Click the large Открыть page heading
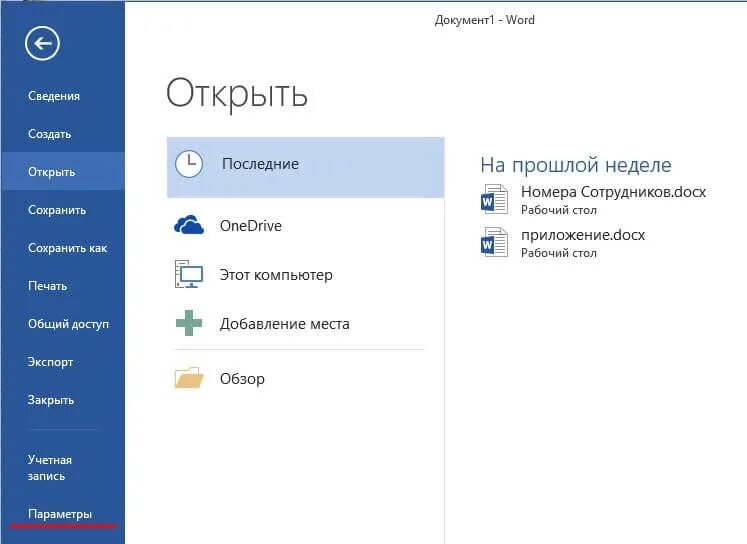The height and width of the screenshot is (544, 747). click(x=237, y=94)
